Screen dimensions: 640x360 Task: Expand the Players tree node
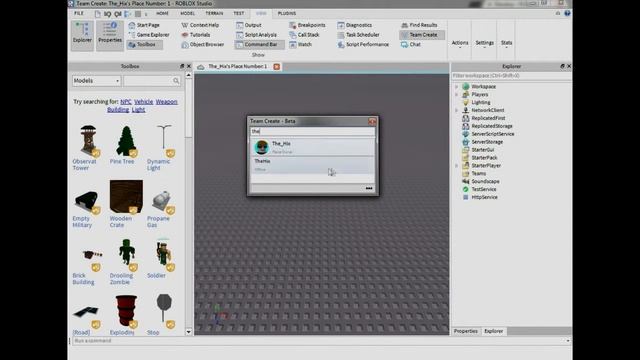pos(457,94)
